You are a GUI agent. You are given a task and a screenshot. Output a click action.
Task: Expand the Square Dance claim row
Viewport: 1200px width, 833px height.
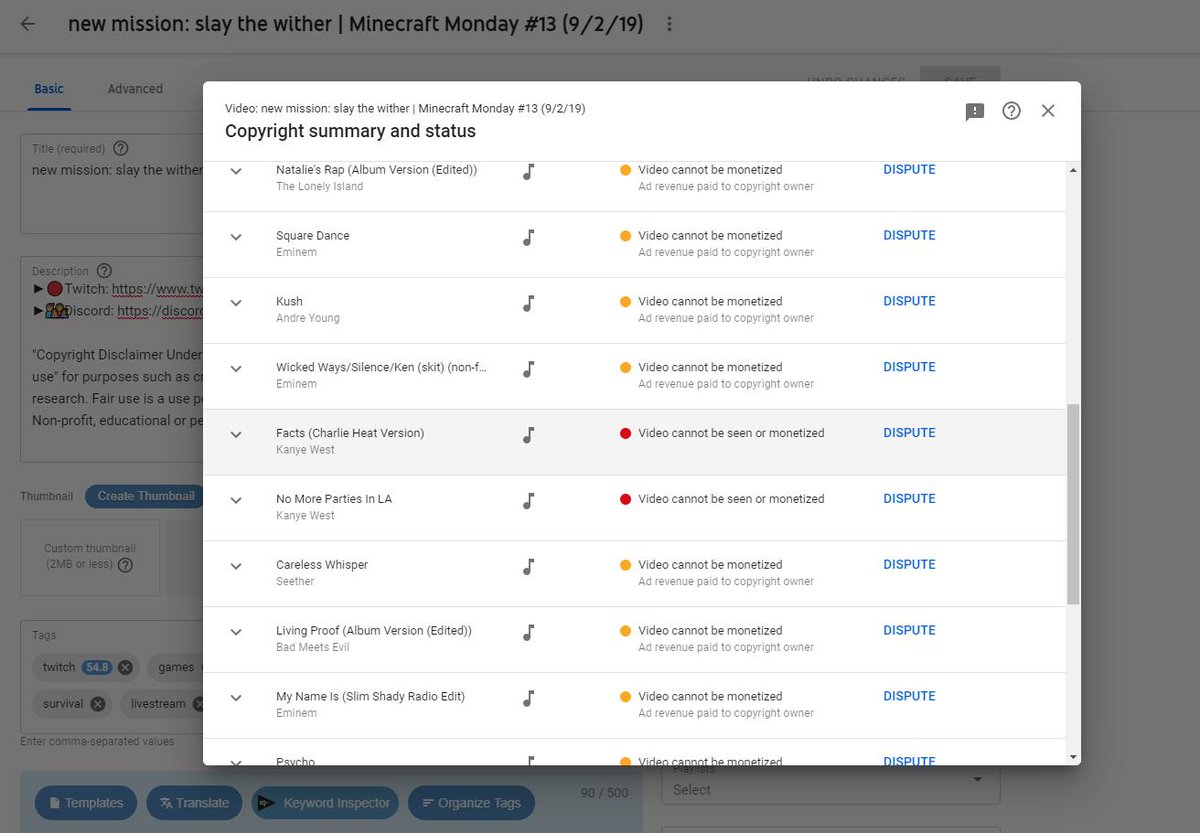tap(236, 237)
